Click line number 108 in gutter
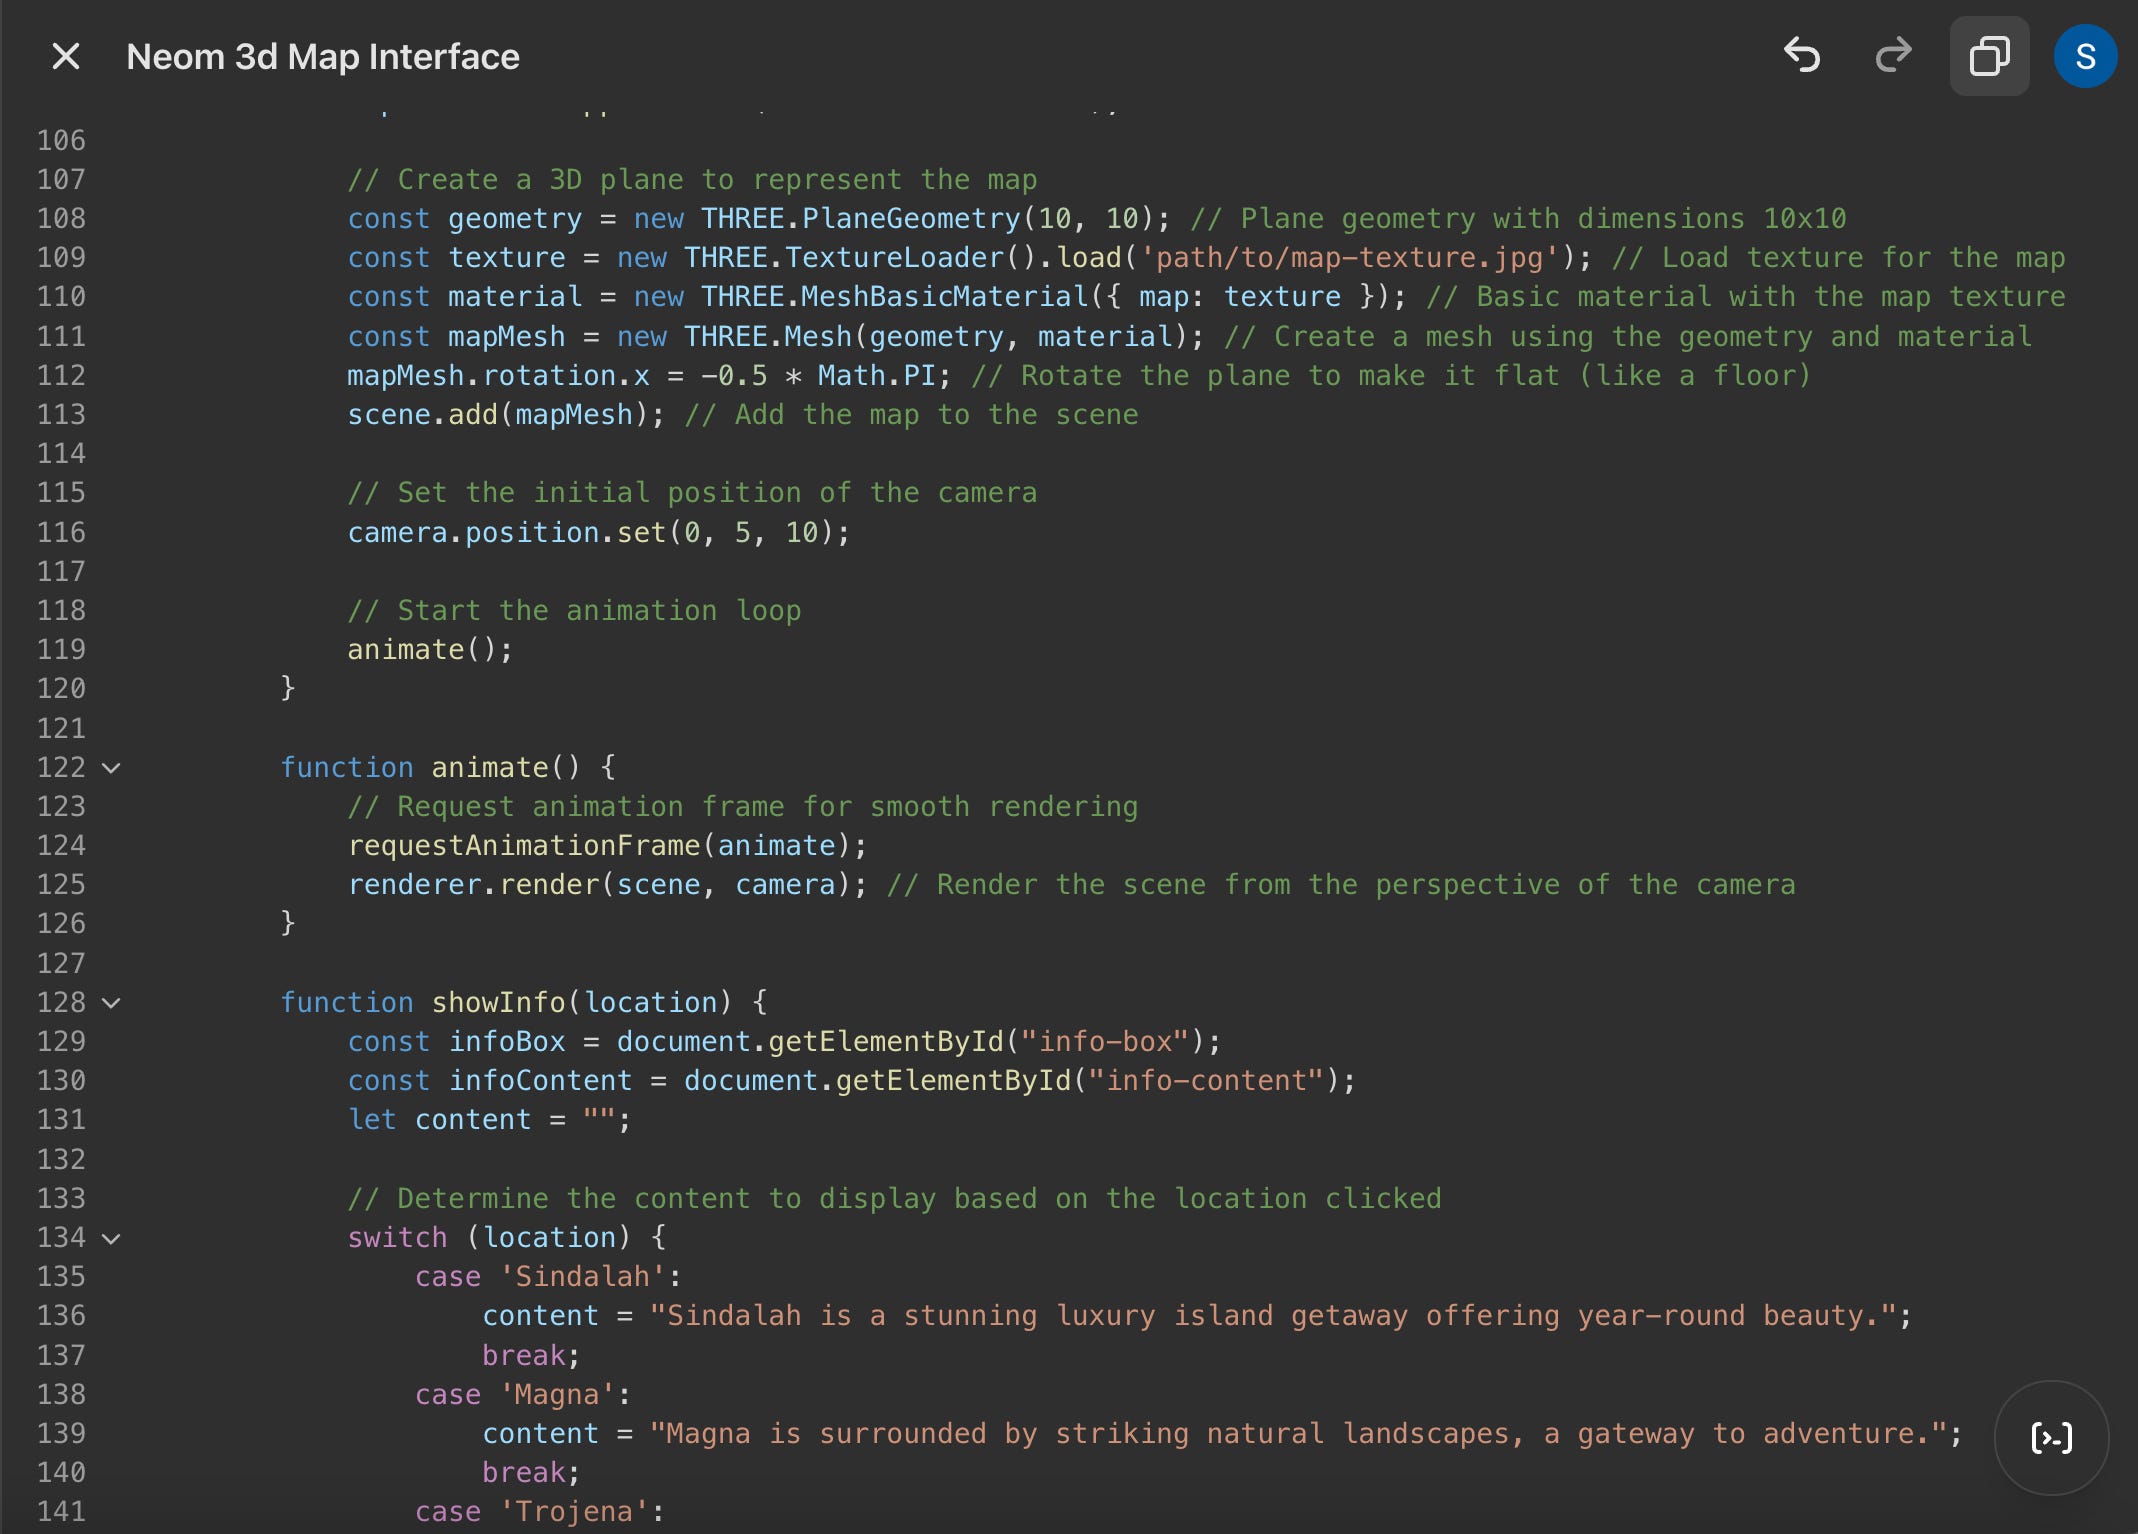 click(x=61, y=218)
